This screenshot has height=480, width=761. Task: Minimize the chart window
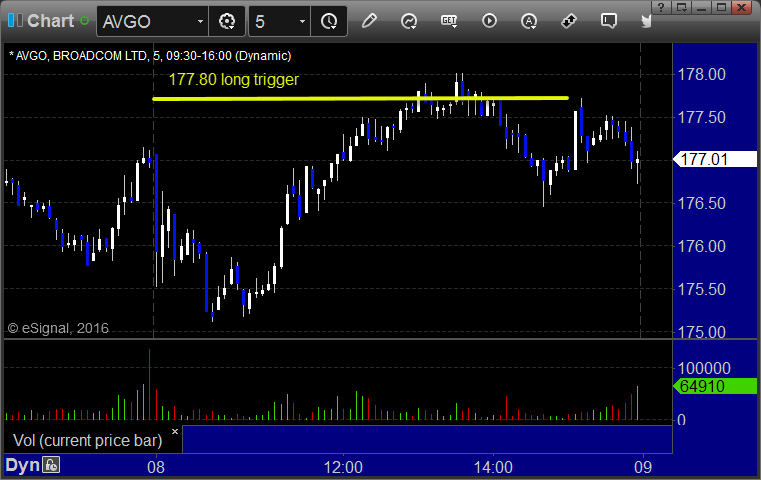click(x=701, y=7)
